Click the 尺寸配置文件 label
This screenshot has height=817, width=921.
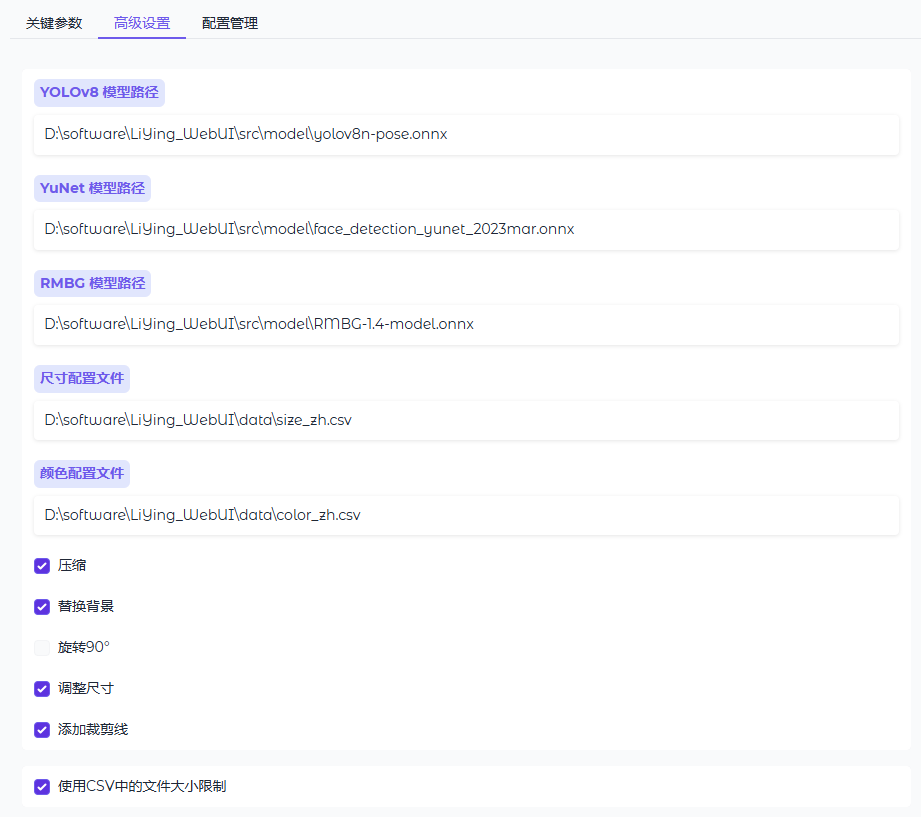tap(82, 379)
